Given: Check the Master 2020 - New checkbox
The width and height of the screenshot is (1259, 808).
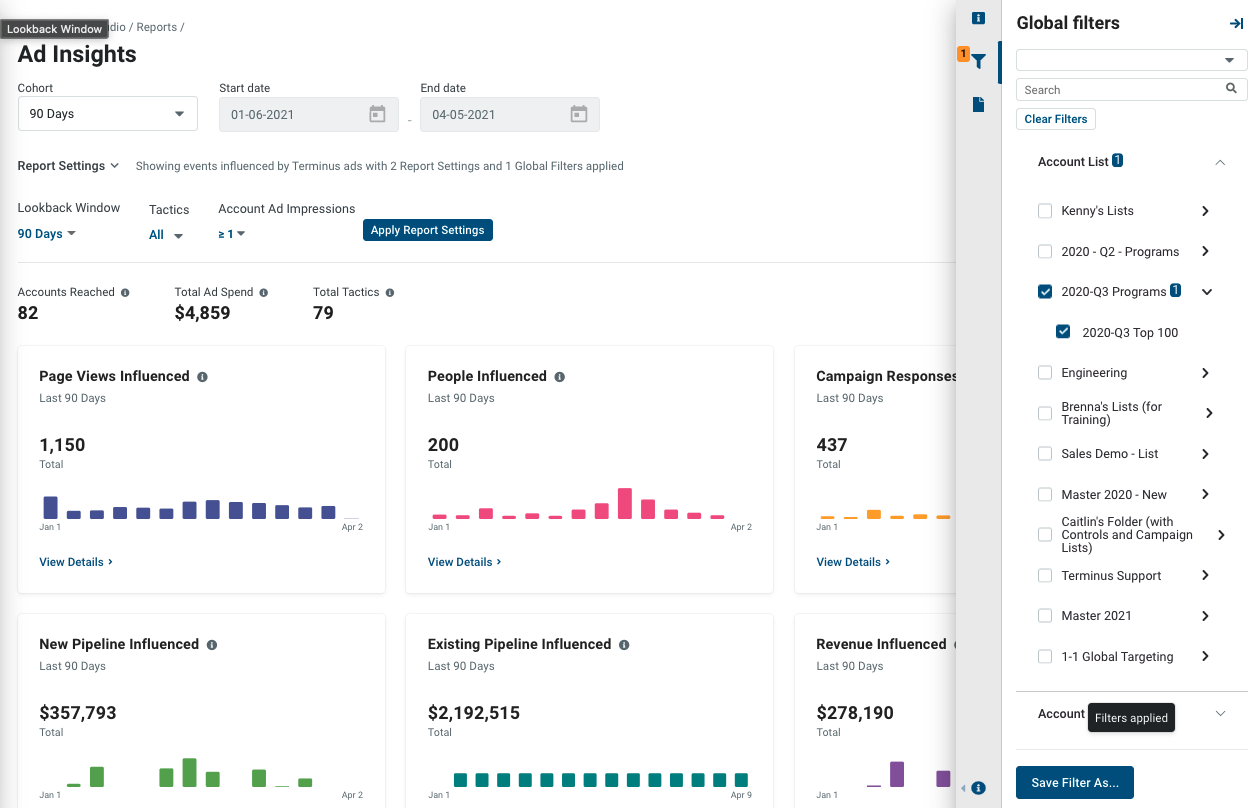Looking at the screenshot, I should [x=1045, y=495].
